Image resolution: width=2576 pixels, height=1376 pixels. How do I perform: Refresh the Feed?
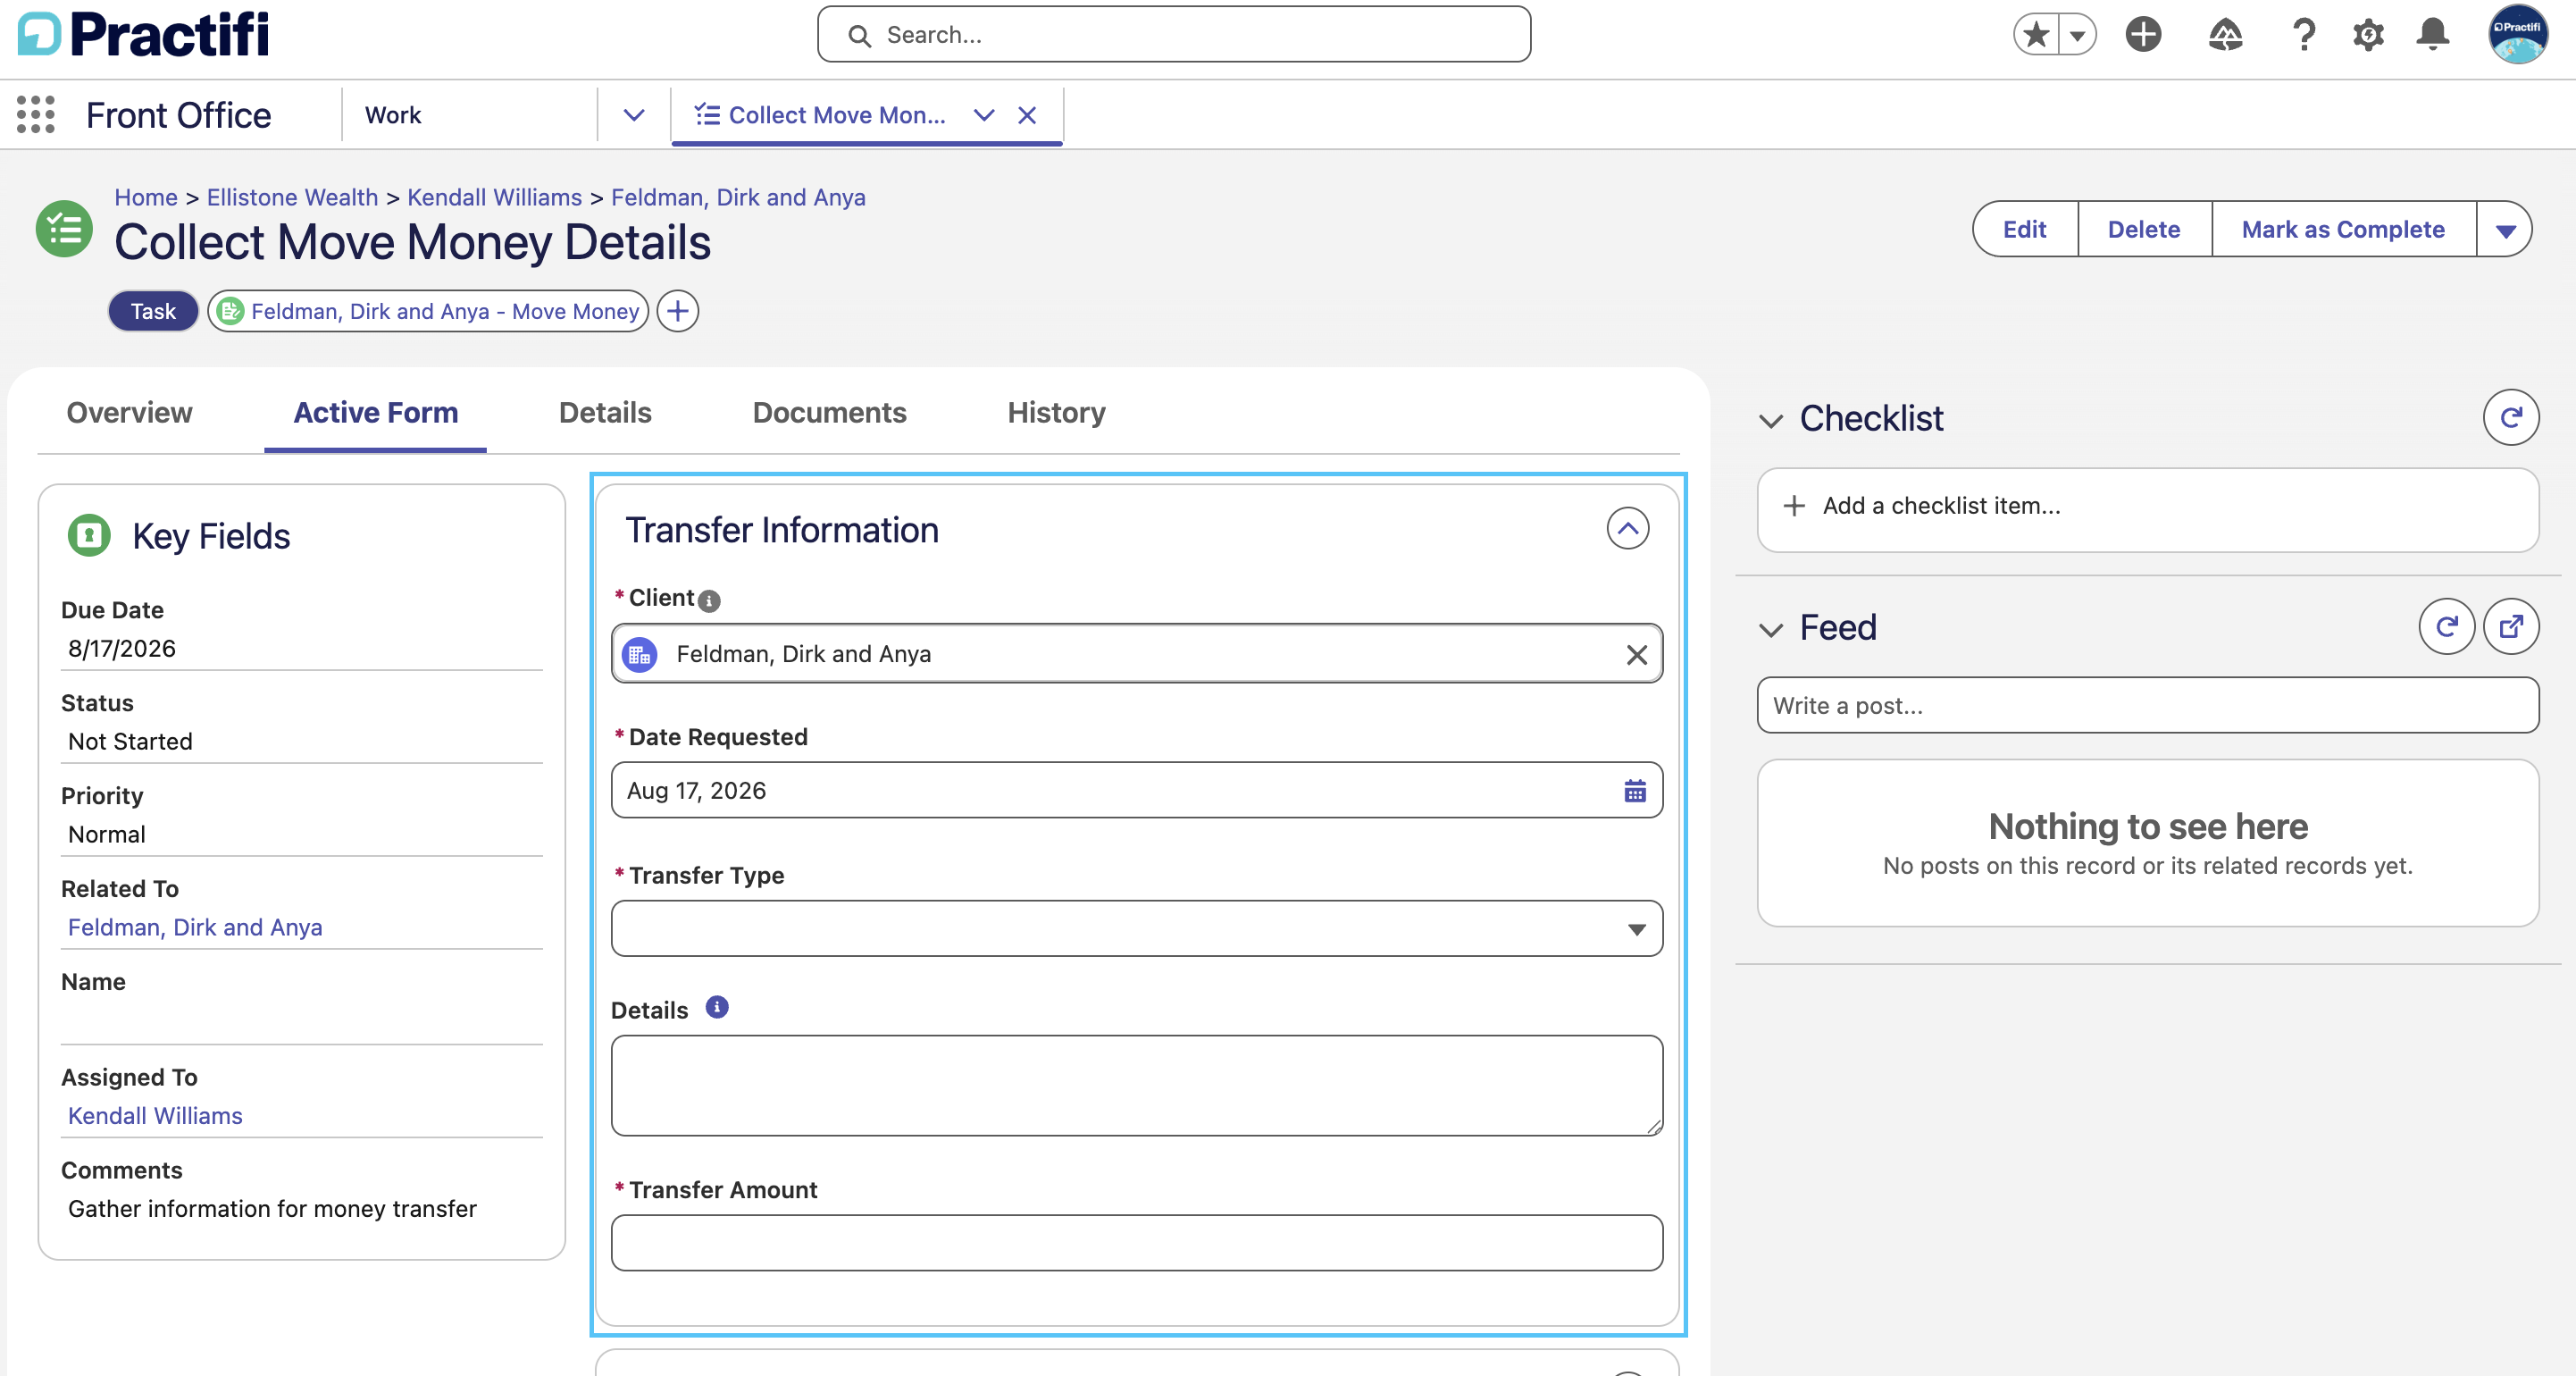2447,626
